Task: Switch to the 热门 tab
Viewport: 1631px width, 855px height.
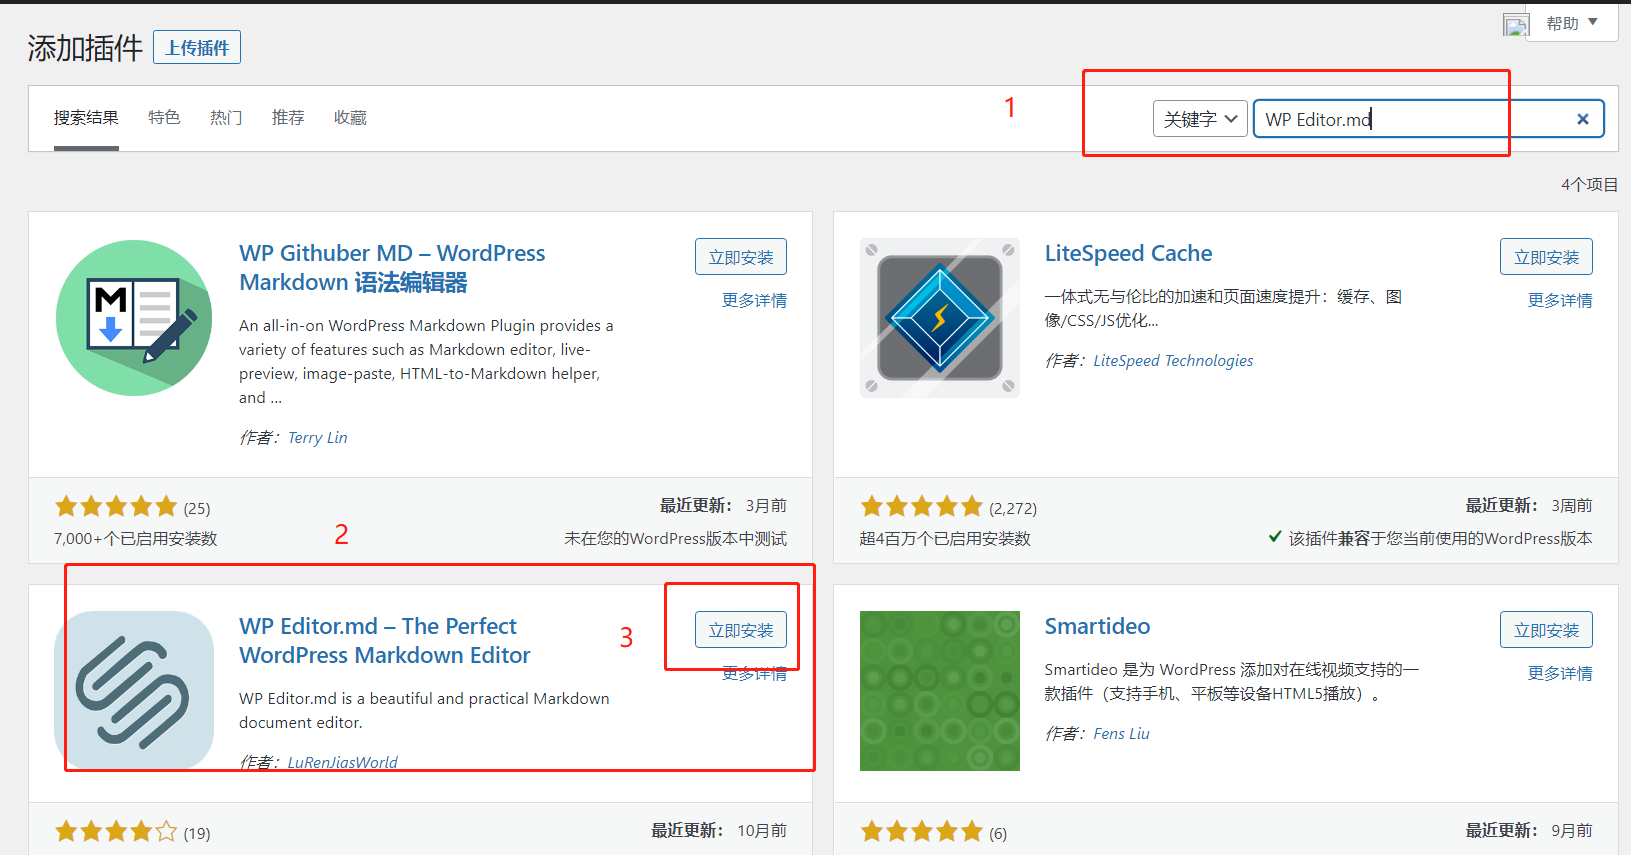Action: point(226,118)
